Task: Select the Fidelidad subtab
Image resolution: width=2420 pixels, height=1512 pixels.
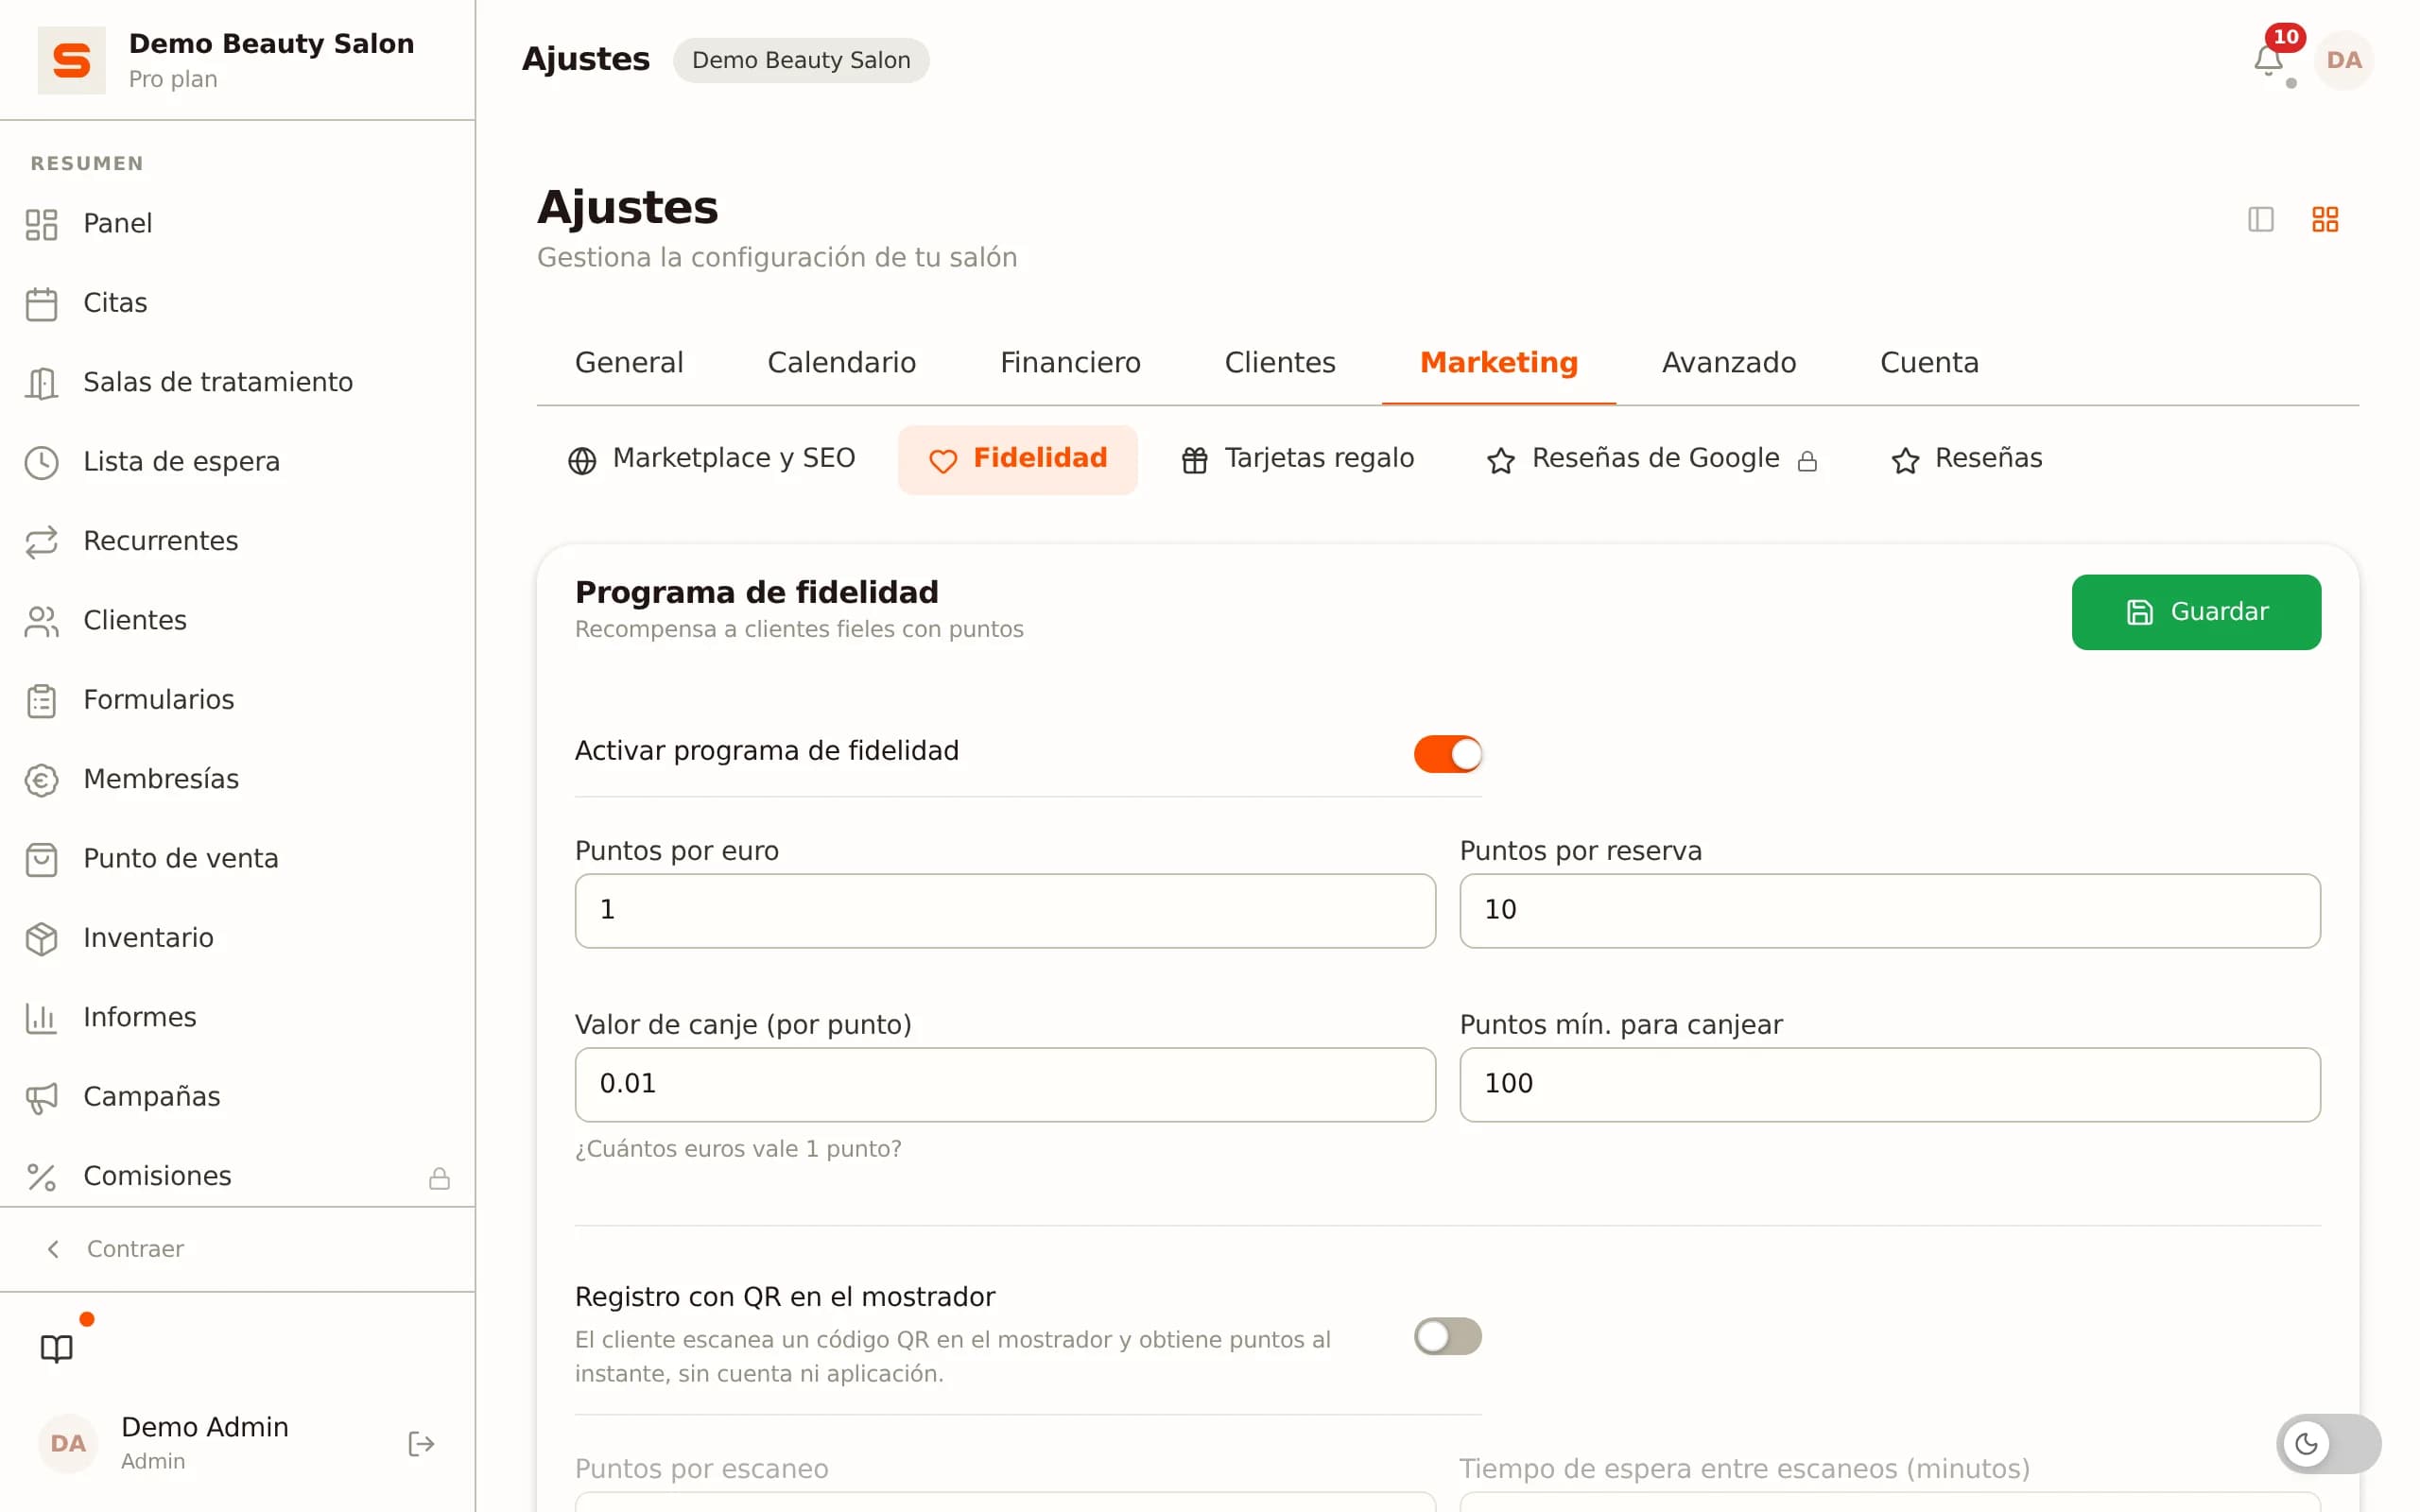Action: (1017, 459)
